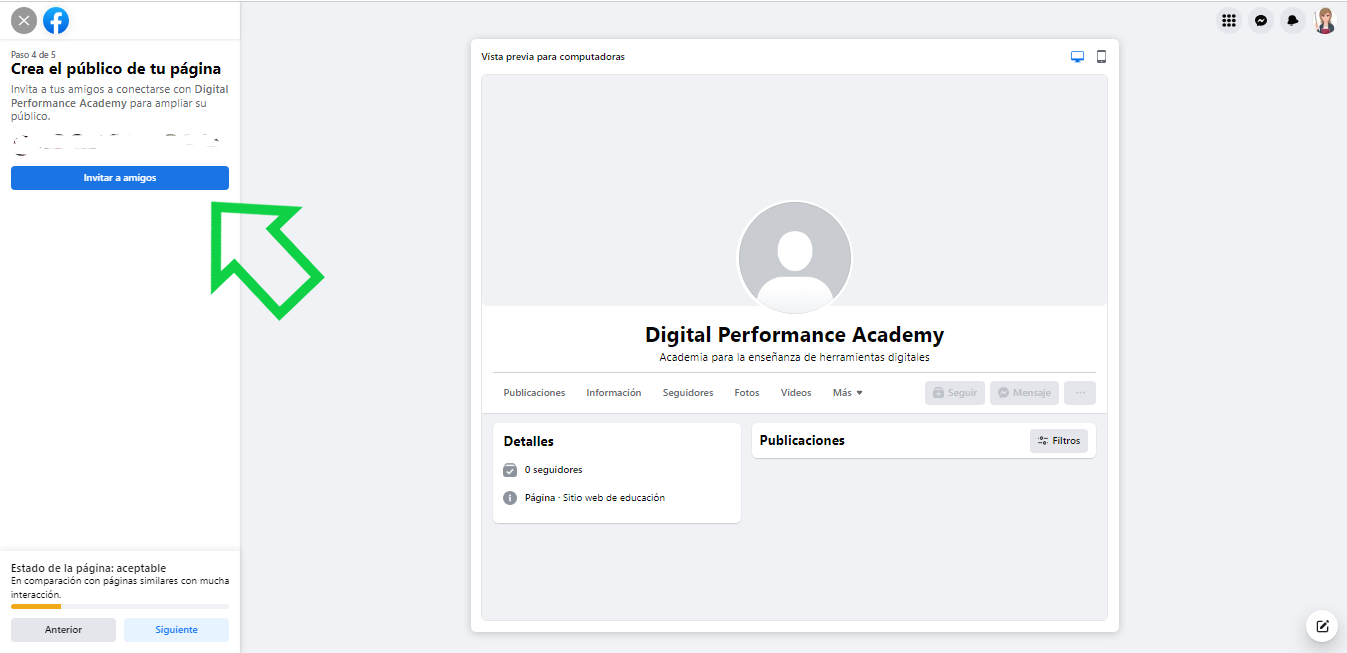Click the Invitar a amigos button
The height and width of the screenshot is (653, 1347).
[x=120, y=178]
